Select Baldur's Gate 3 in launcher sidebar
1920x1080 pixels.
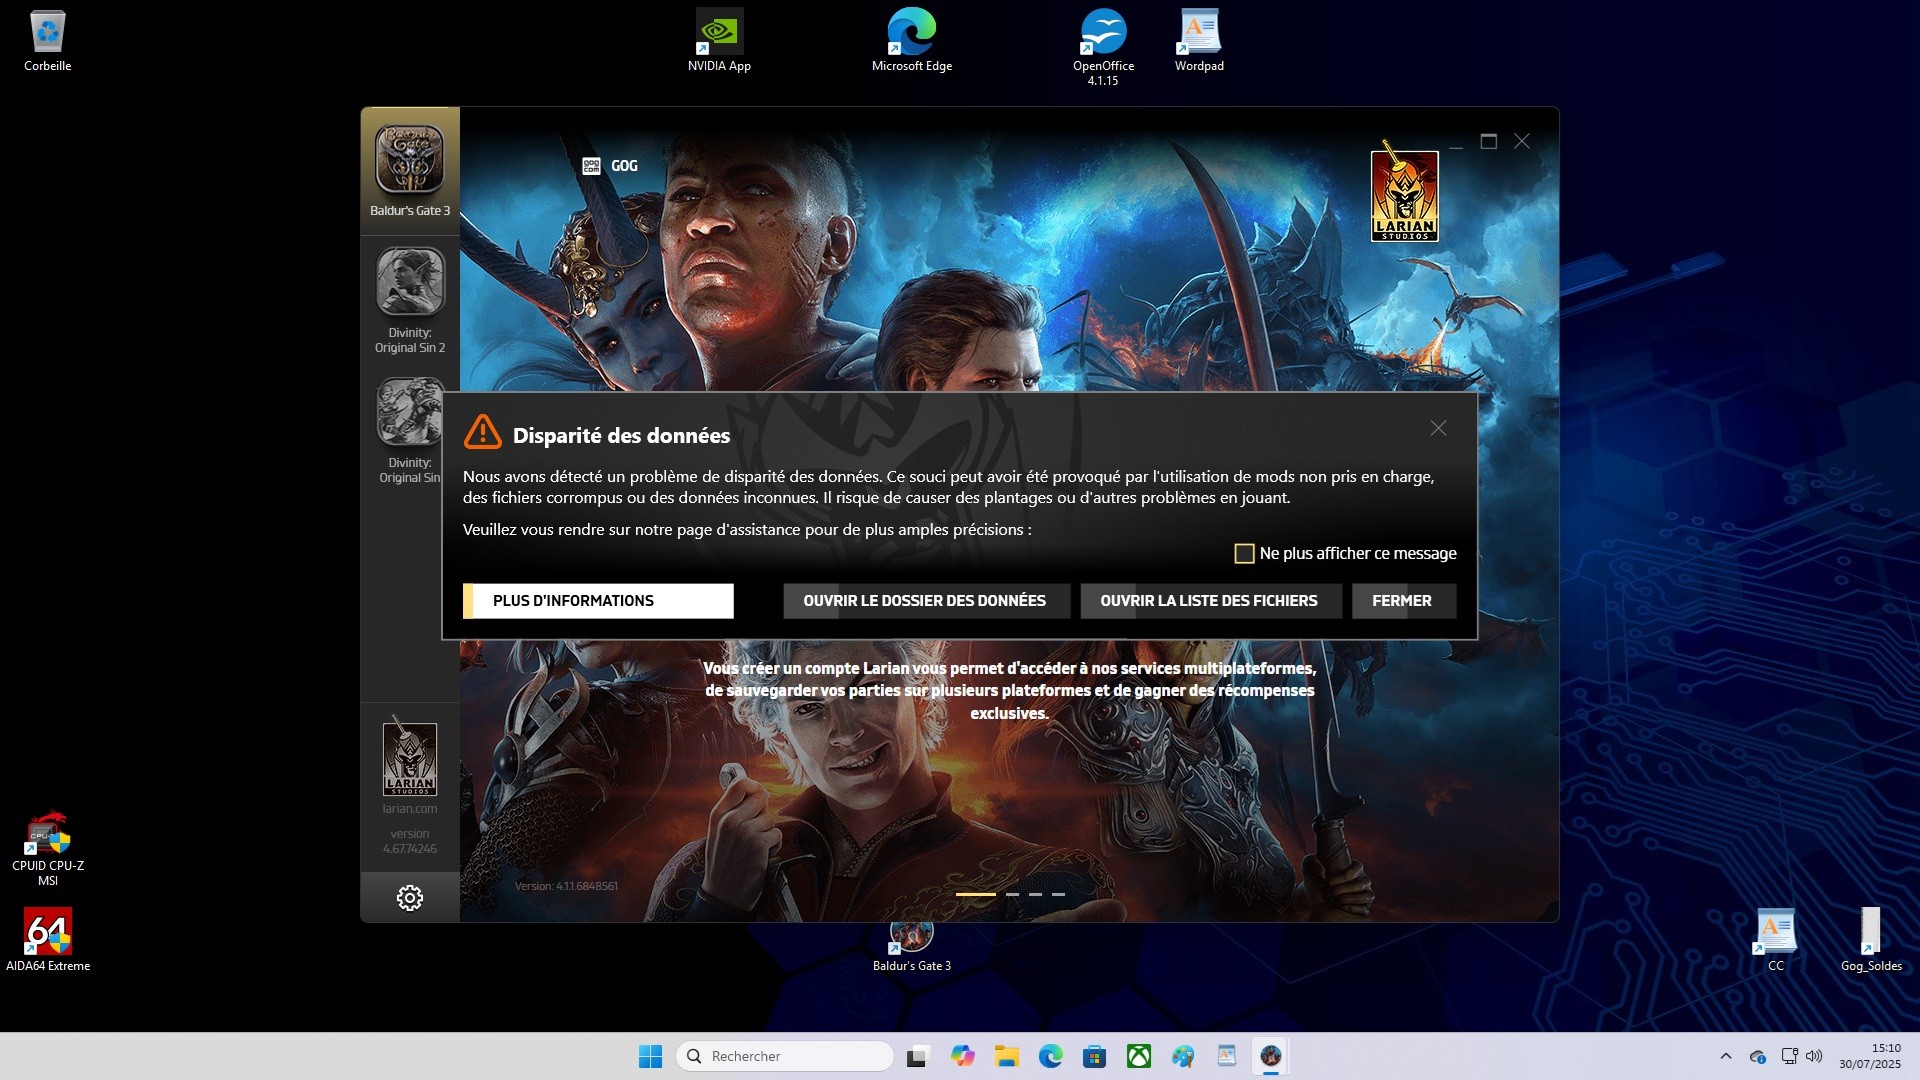pyautogui.click(x=410, y=170)
